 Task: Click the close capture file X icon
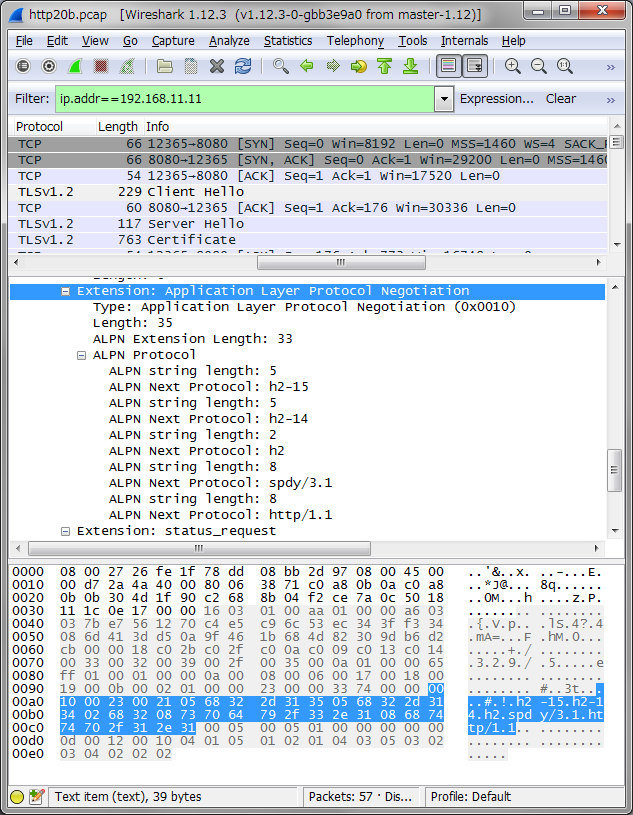217,66
